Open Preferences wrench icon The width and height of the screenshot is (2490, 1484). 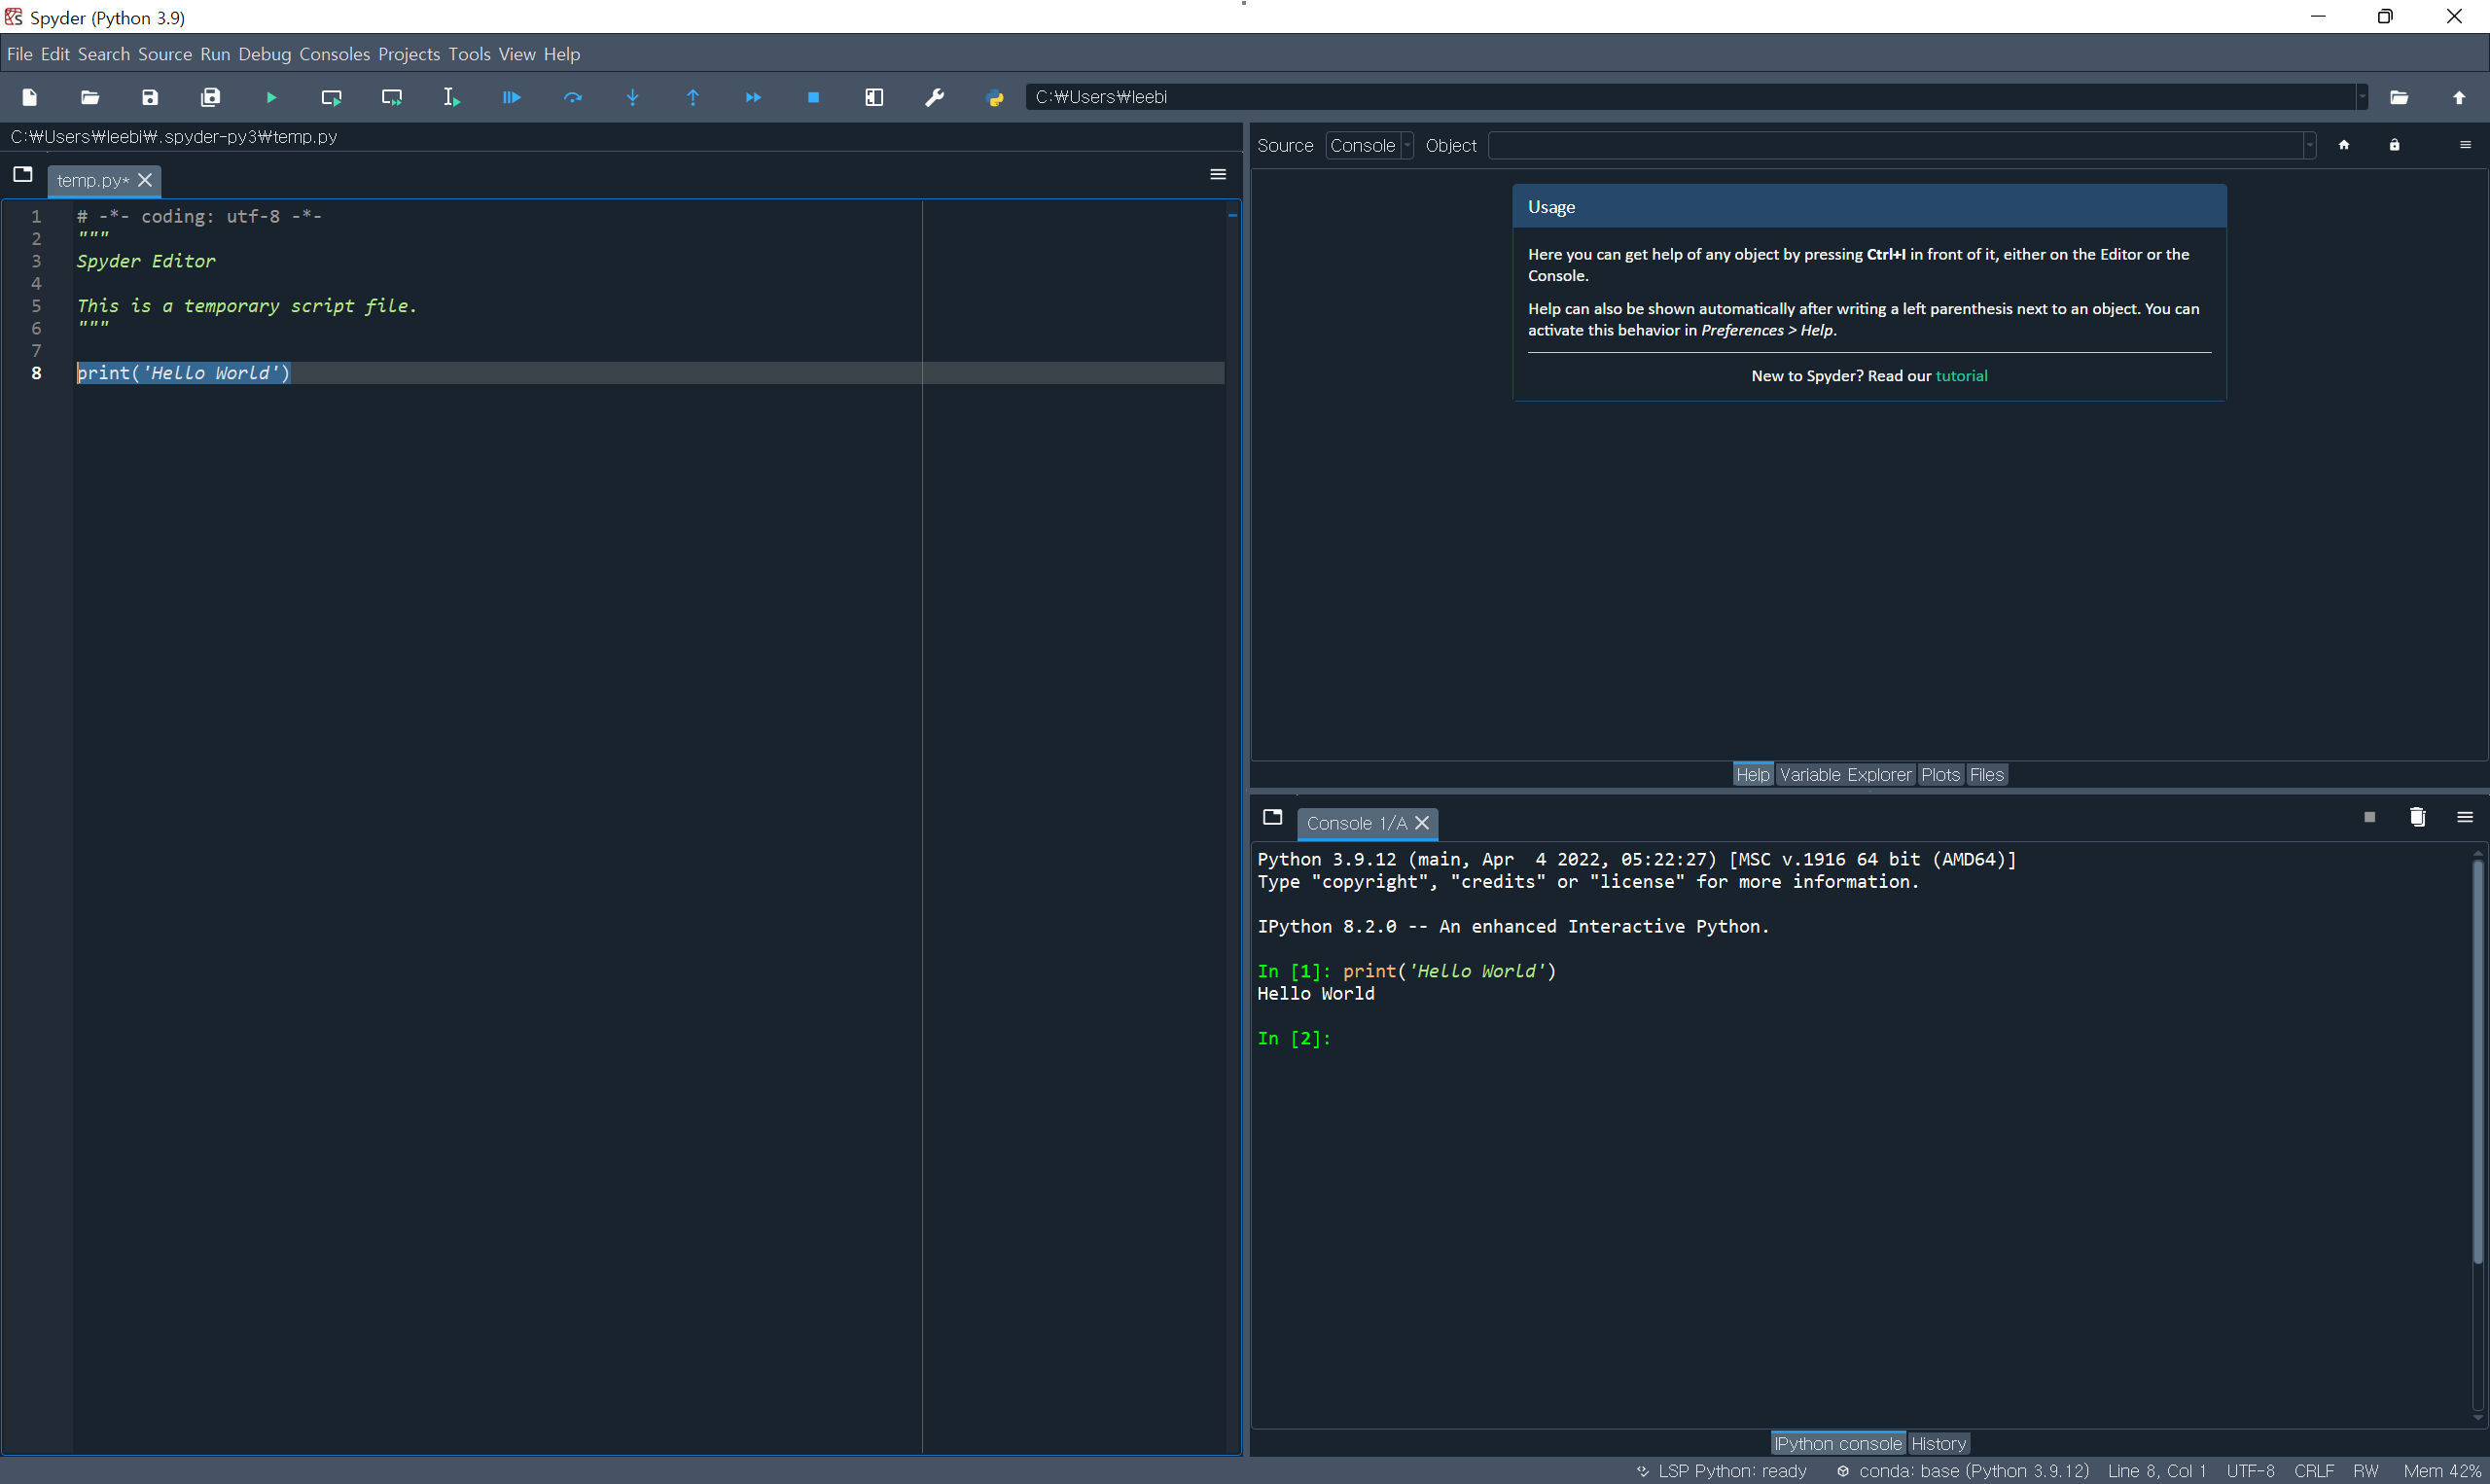pos(934,97)
